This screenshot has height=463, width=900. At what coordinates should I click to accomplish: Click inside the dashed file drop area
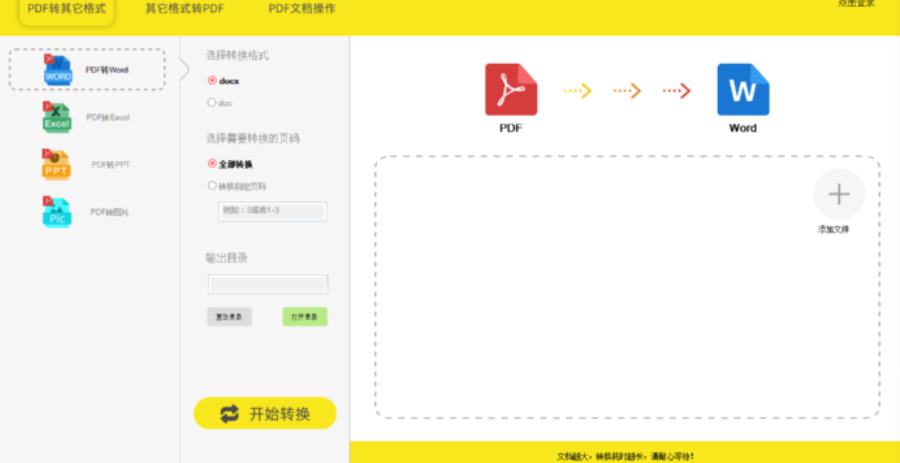[x=627, y=287]
